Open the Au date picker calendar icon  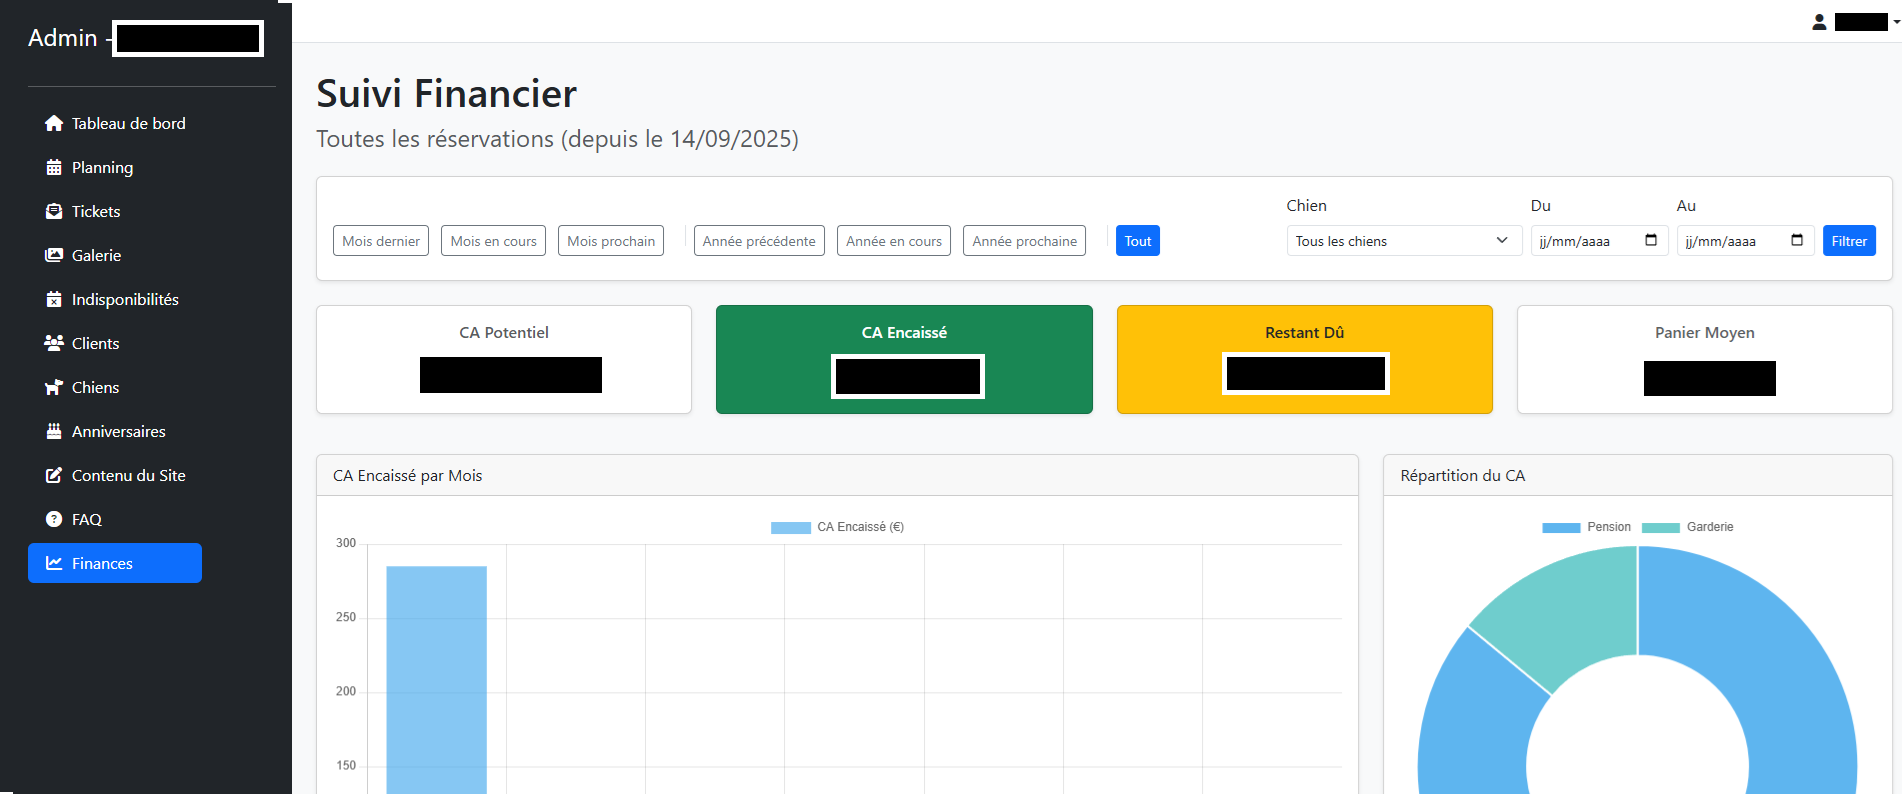pyautogui.click(x=1797, y=240)
